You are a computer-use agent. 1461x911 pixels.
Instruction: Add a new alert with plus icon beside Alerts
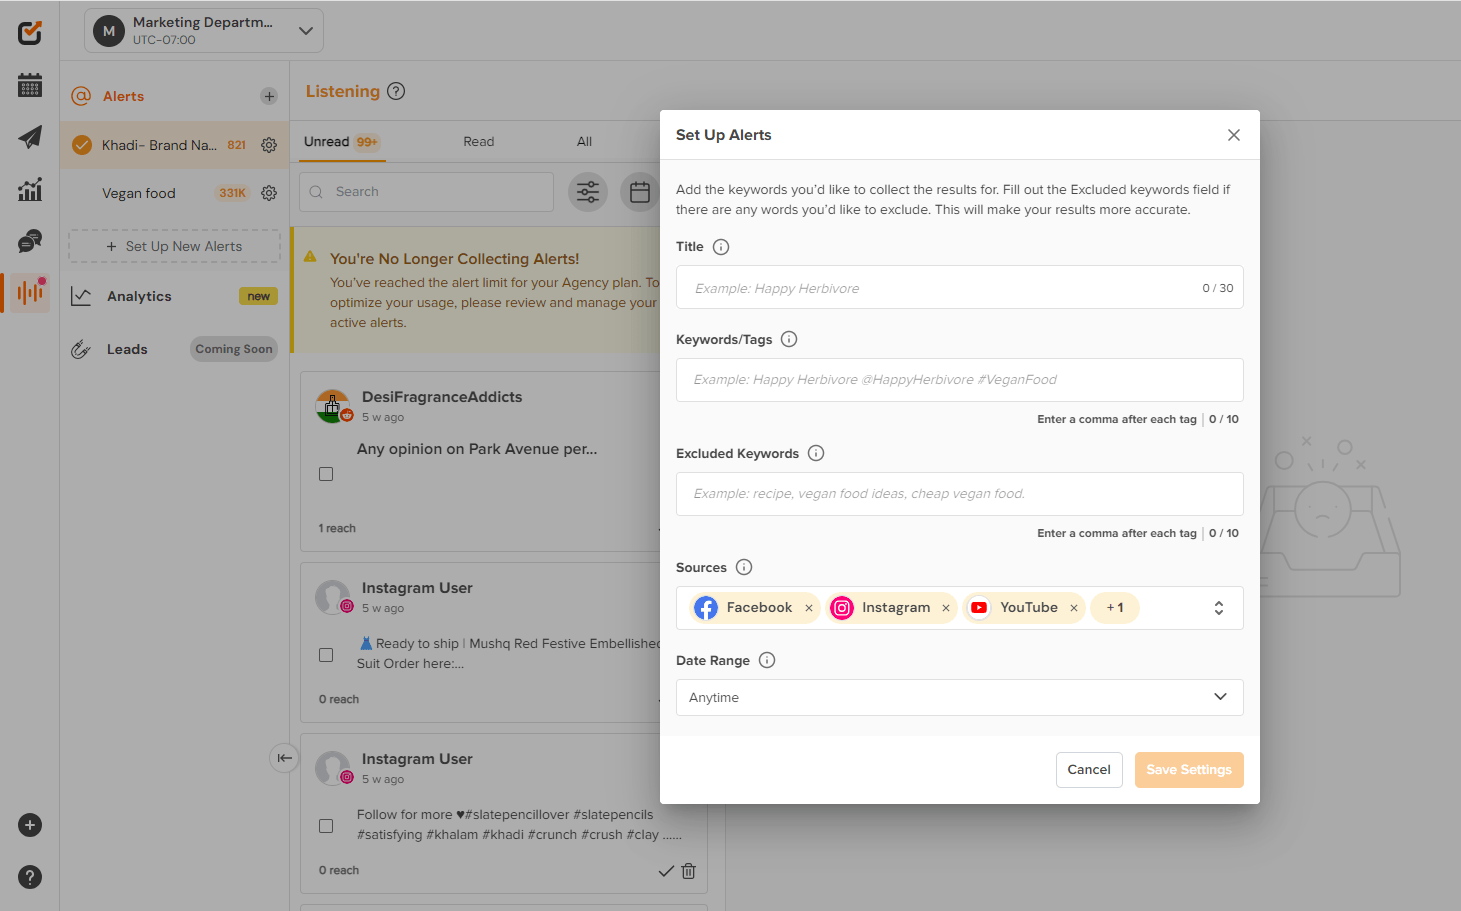tap(269, 96)
